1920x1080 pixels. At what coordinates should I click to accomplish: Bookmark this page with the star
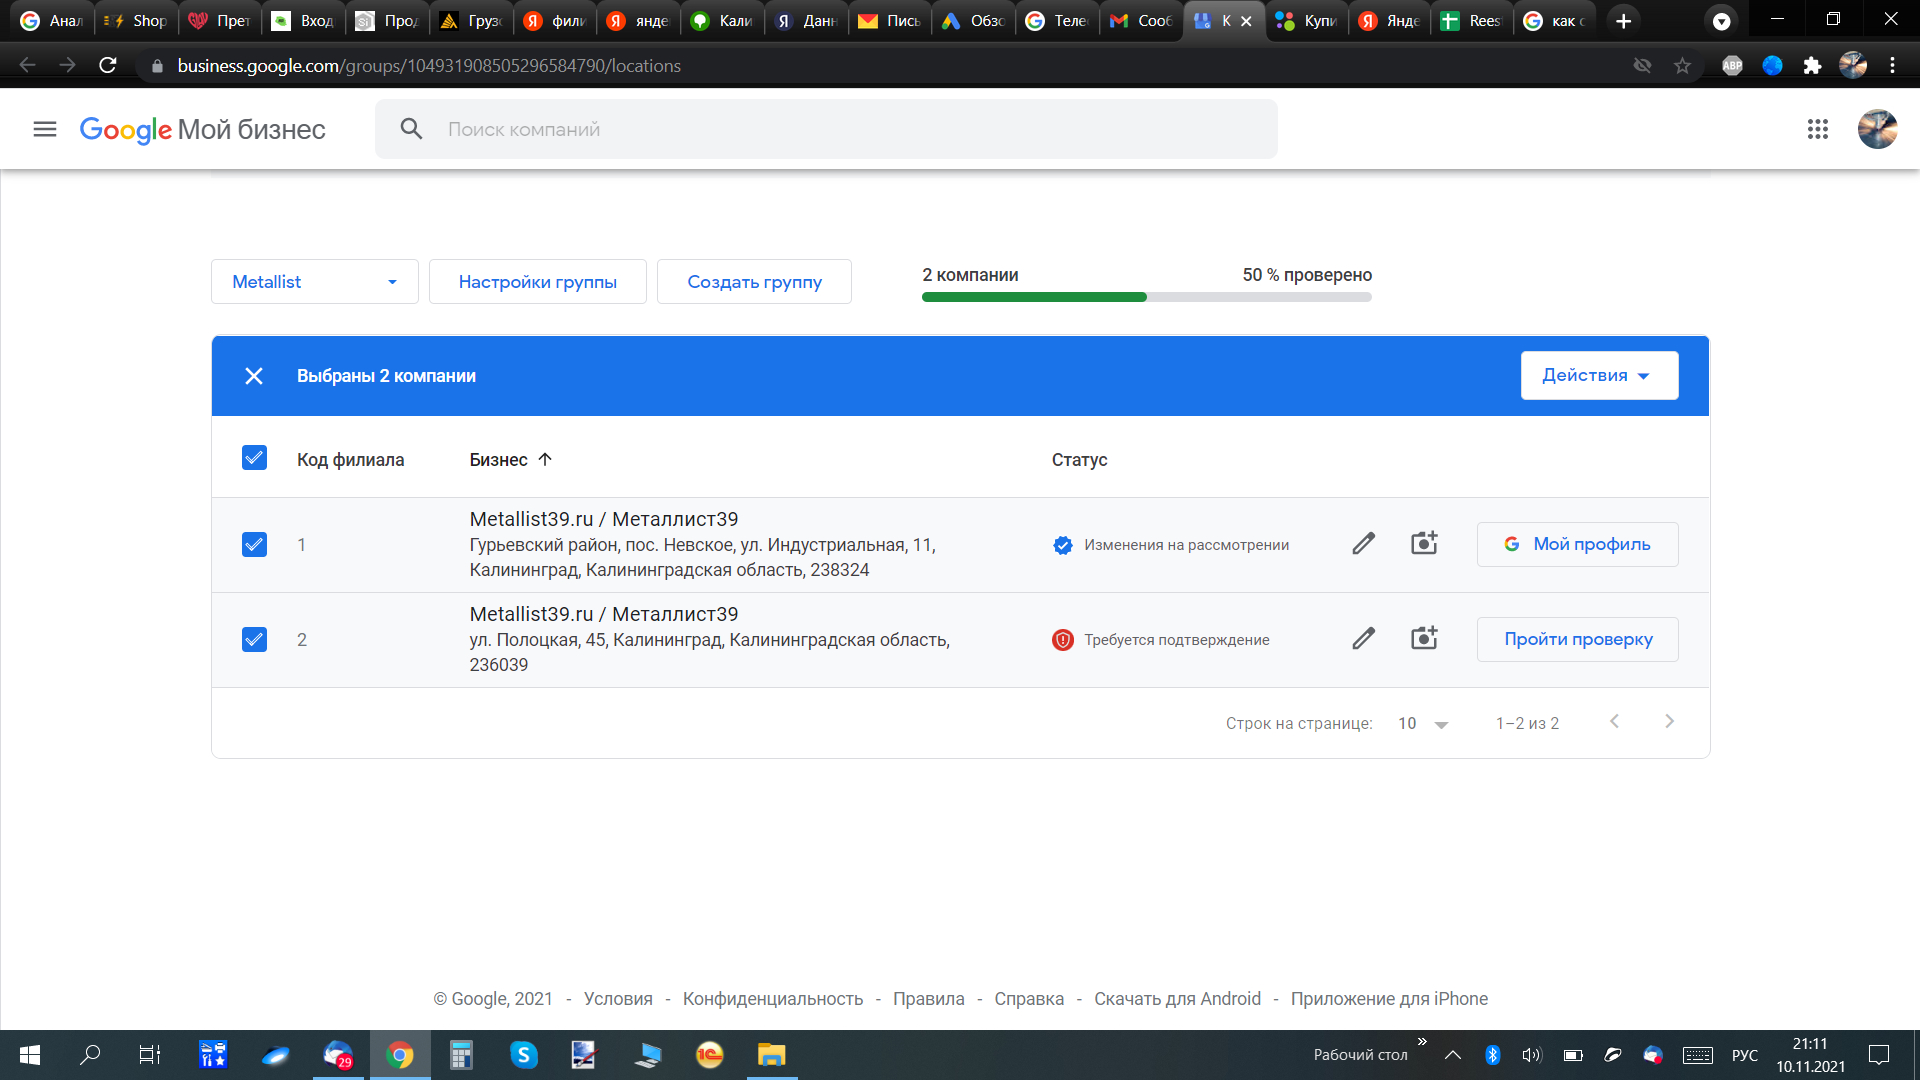coord(1682,65)
